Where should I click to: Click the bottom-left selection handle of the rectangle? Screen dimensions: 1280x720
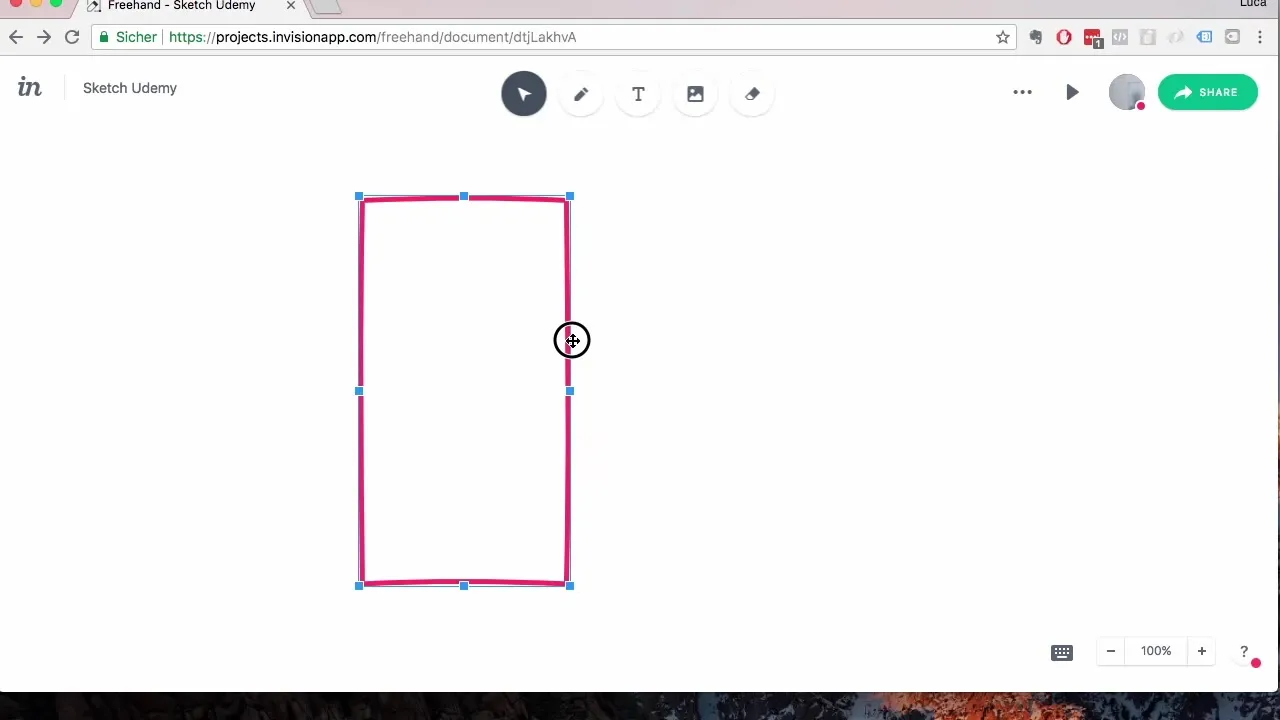(359, 586)
